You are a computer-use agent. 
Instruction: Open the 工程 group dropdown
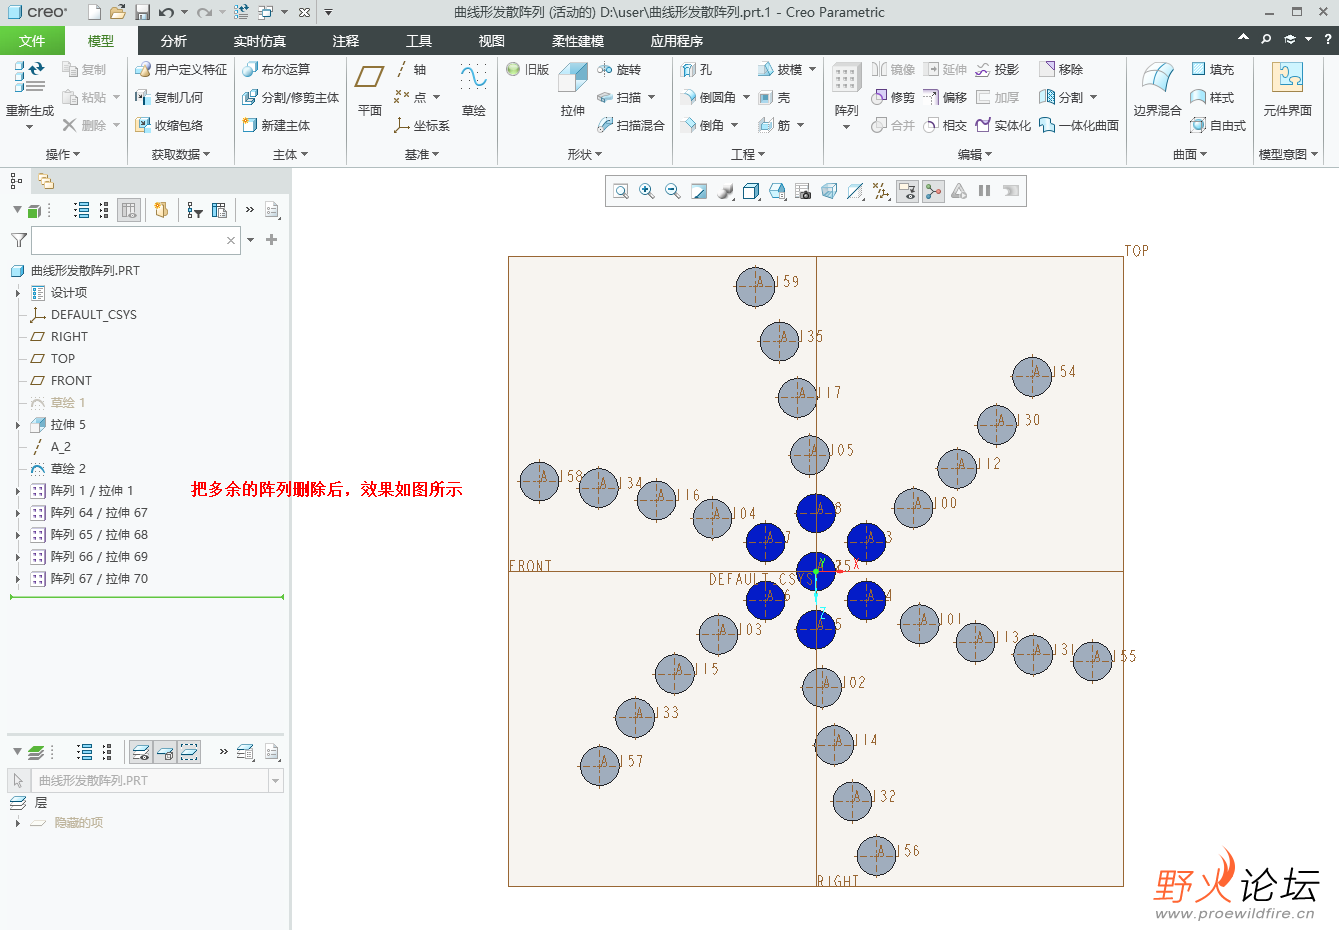[748, 154]
